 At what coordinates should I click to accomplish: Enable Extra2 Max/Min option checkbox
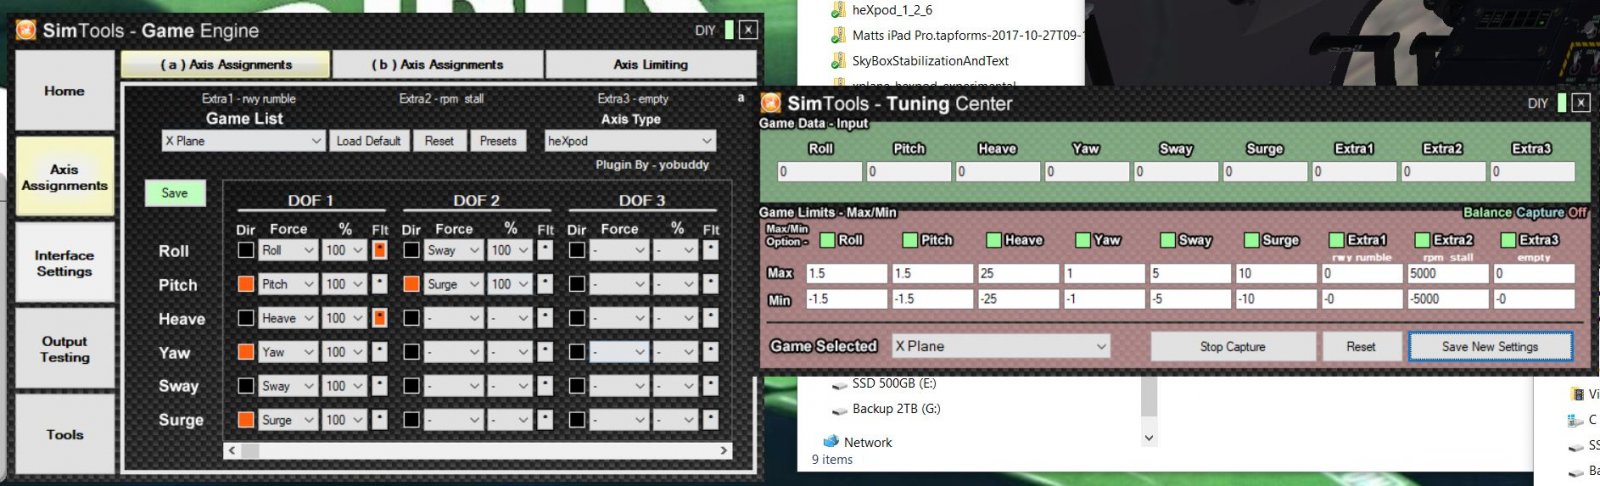coord(1422,240)
